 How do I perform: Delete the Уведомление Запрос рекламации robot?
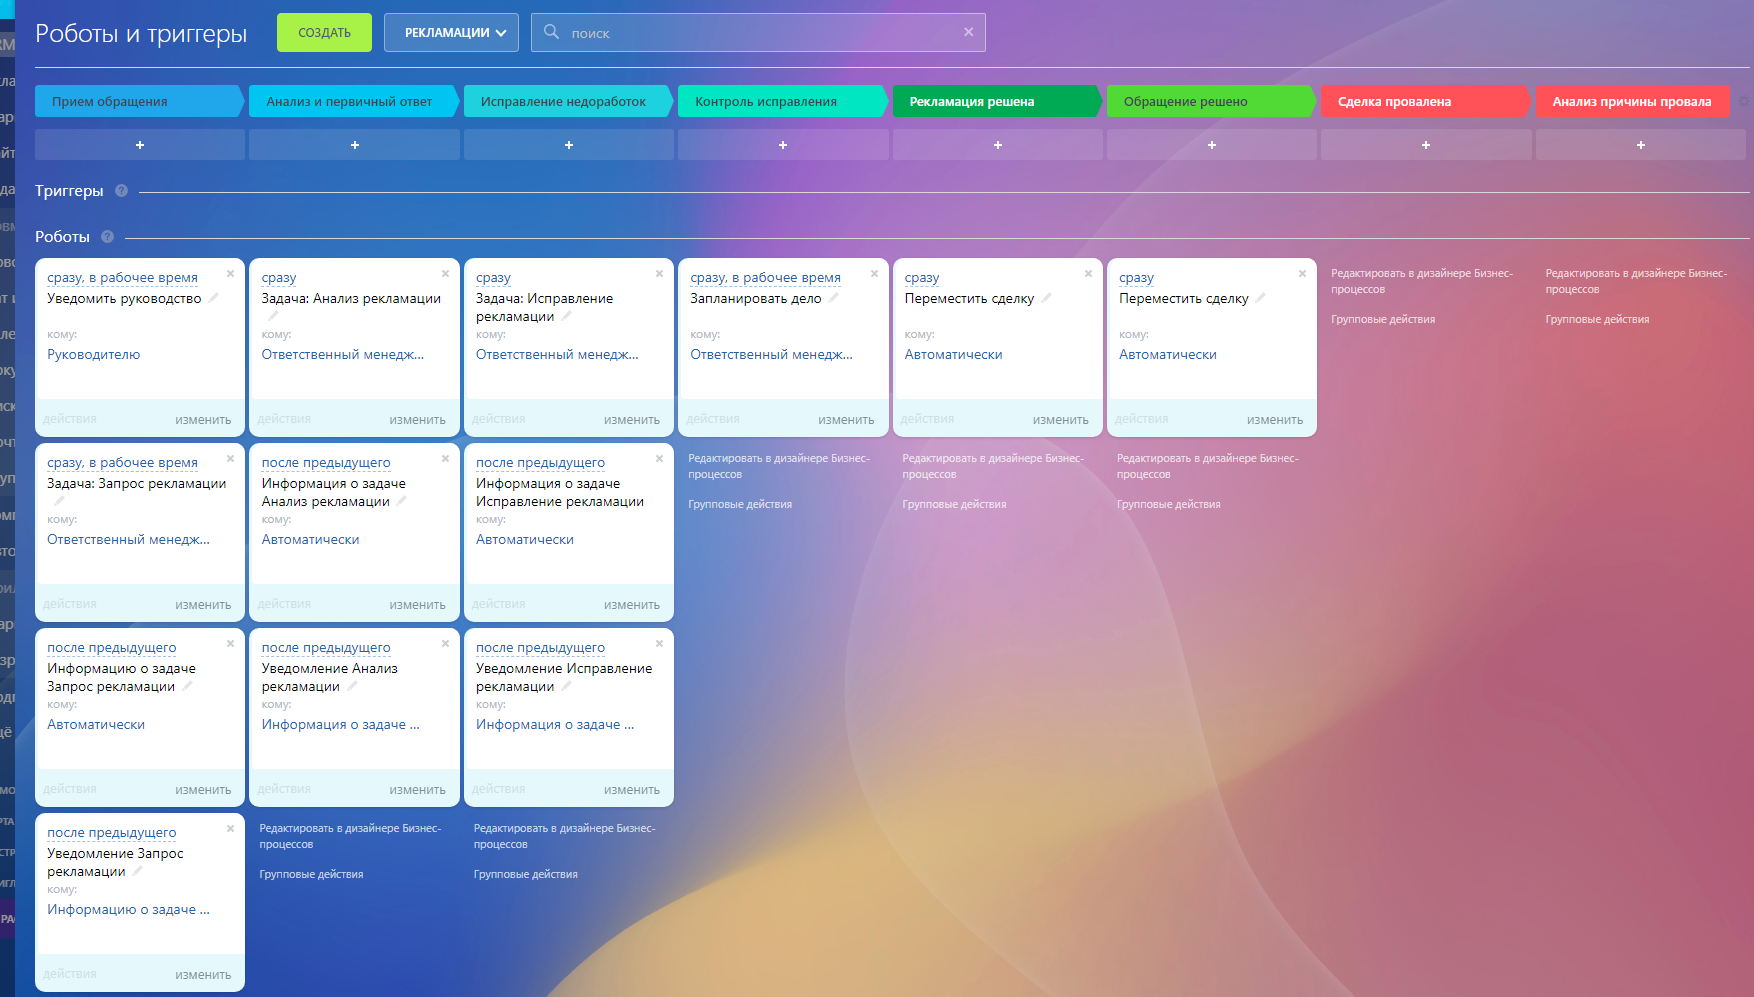coord(230,828)
